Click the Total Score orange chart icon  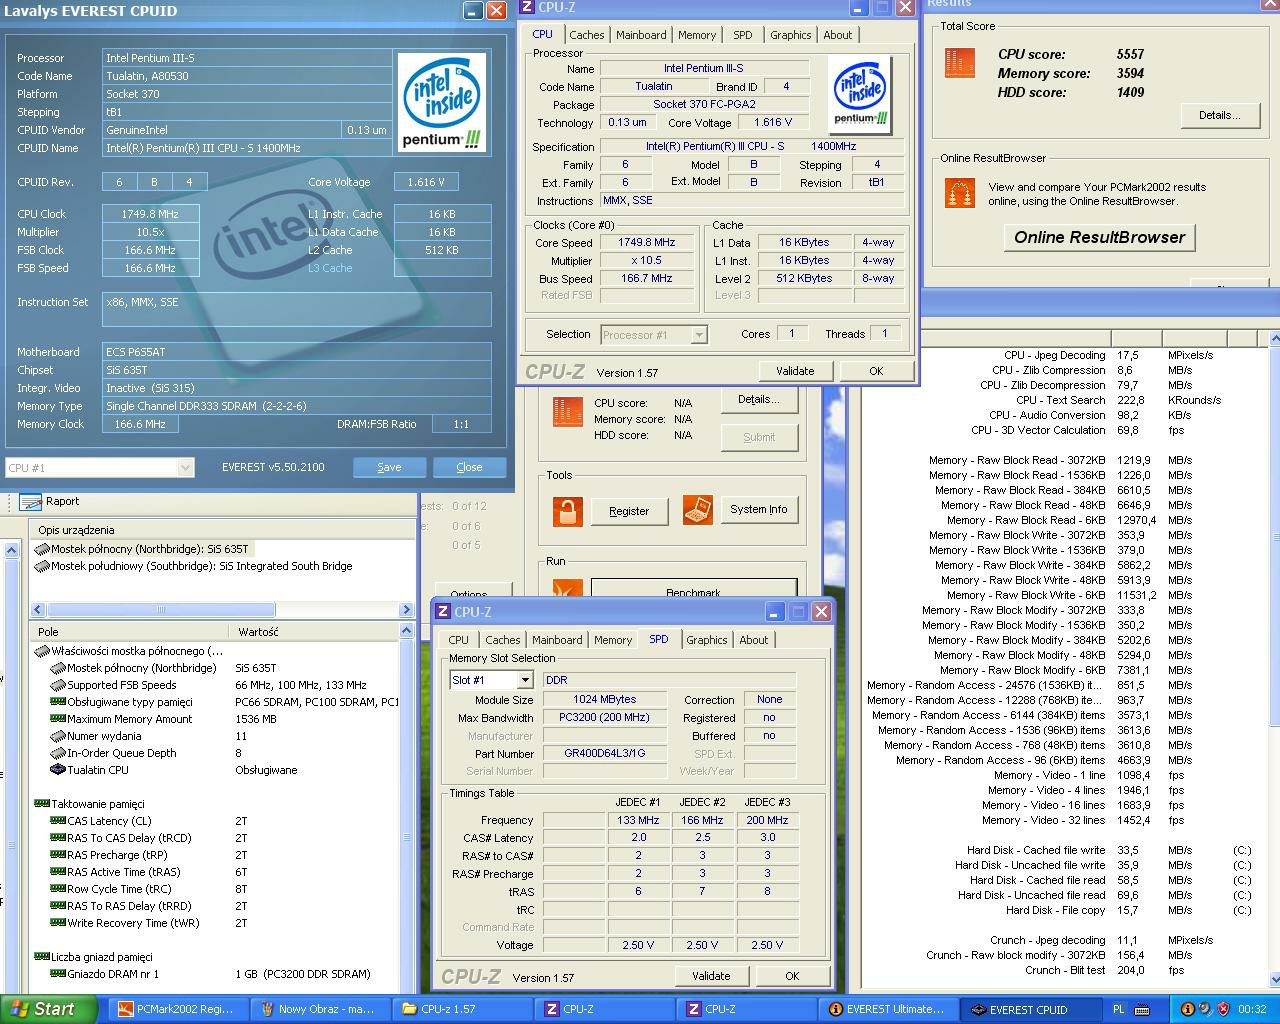pos(960,62)
